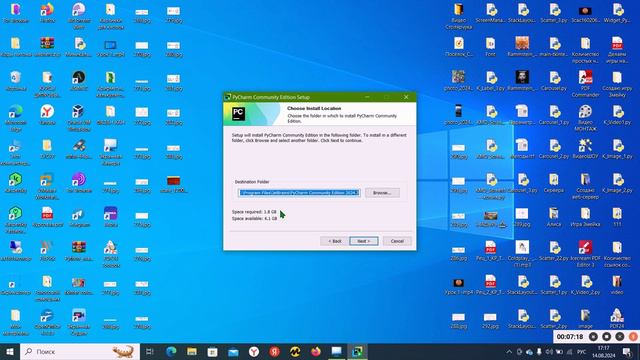This screenshot has height=360, width=640.
Task: Select the Scatter_2.py file
Action: click(x=554, y=319)
